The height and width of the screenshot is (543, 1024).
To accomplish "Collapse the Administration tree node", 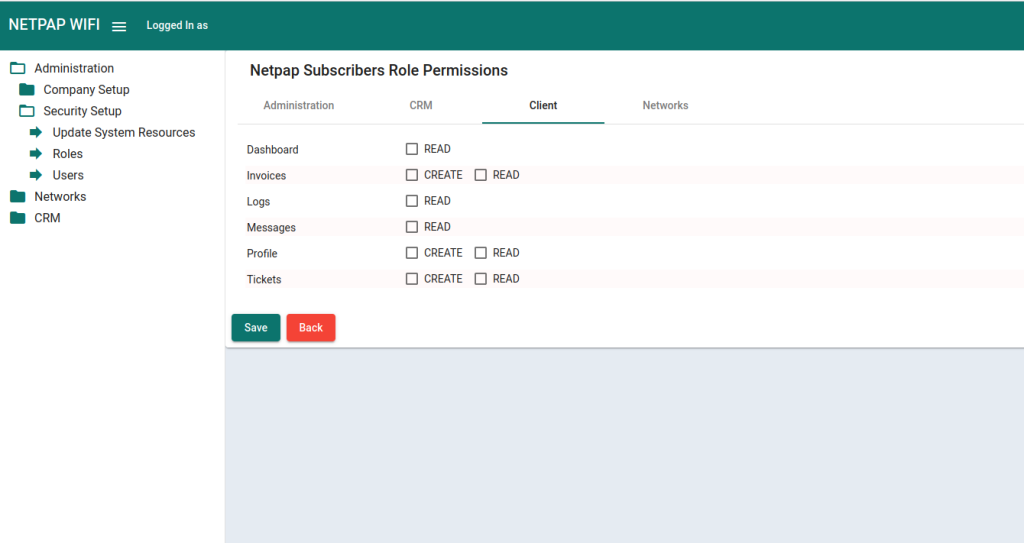I will [x=74, y=68].
